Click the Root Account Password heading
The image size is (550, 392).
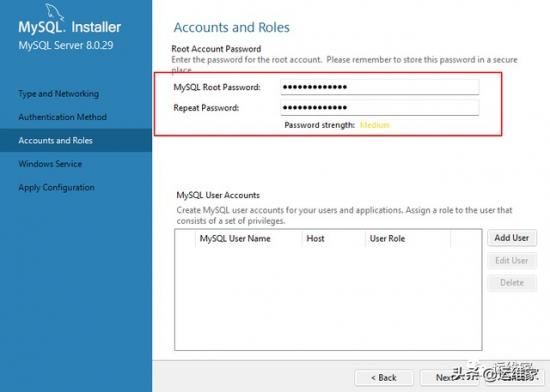[x=216, y=49]
